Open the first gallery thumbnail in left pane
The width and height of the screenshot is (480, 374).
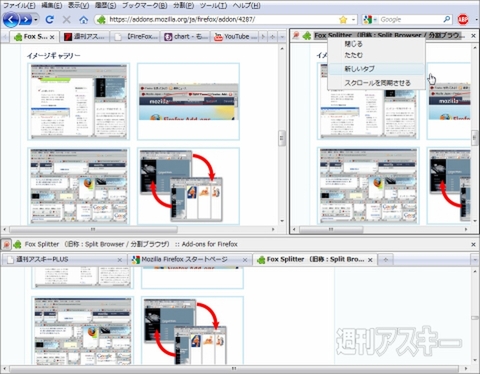(x=79, y=101)
